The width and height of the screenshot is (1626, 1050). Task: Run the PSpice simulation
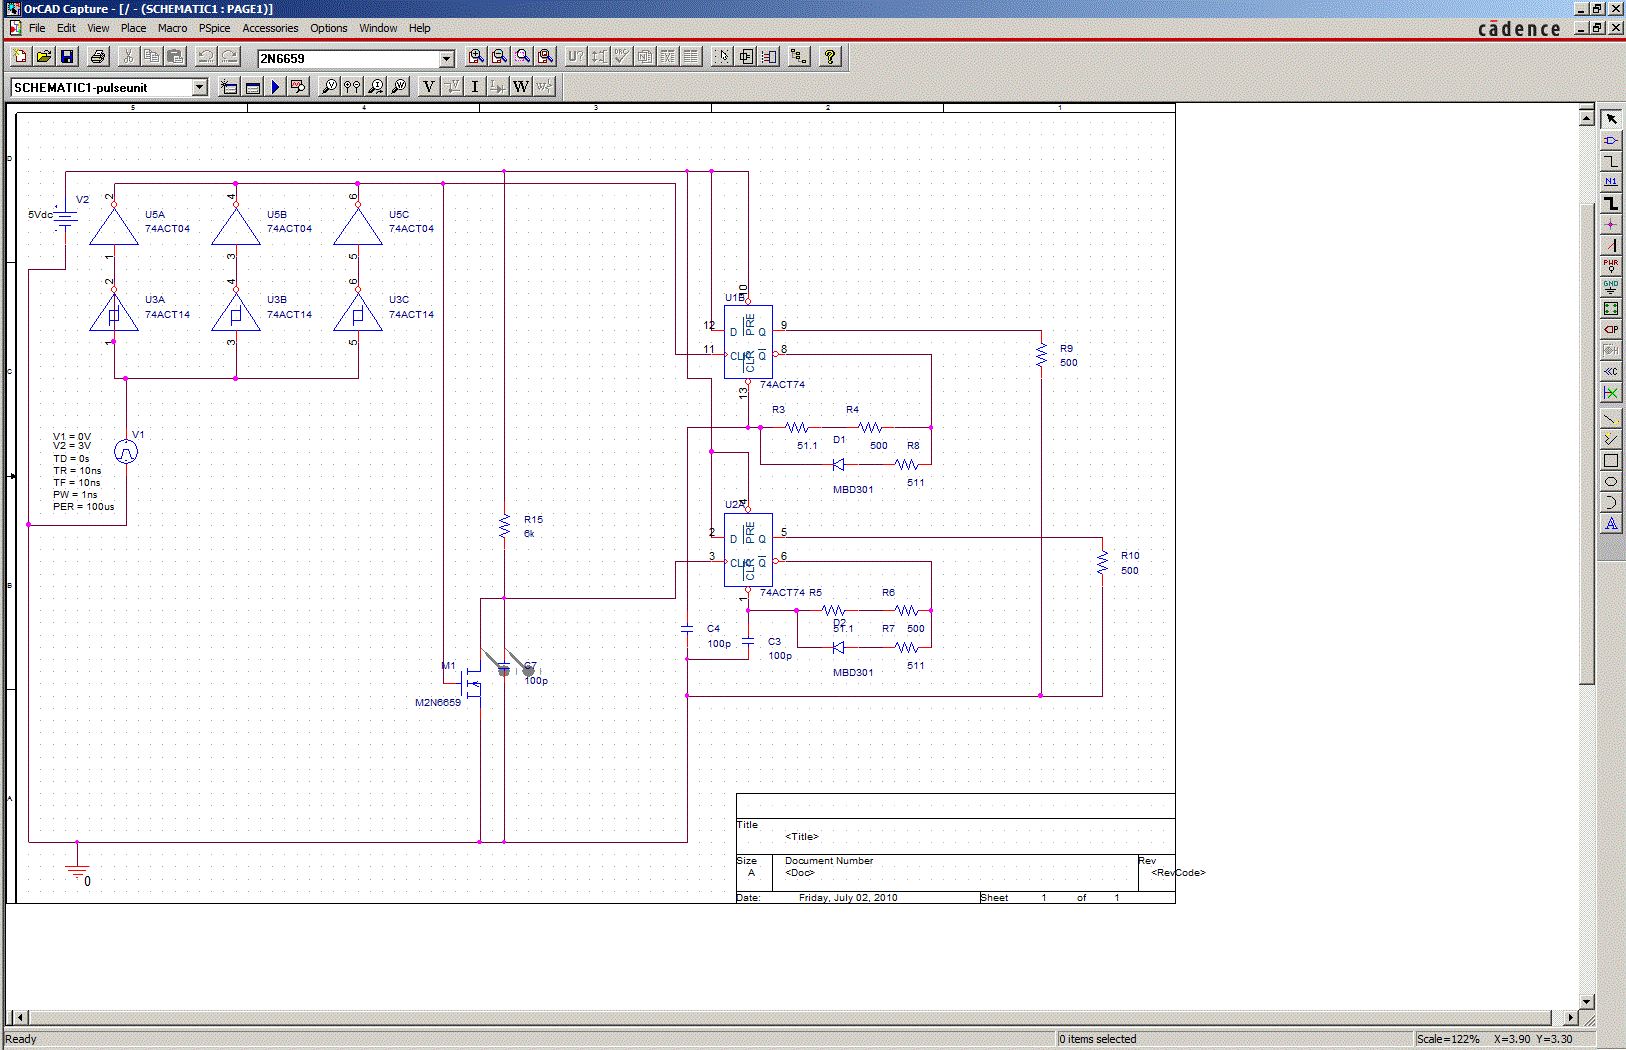[x=275, y=87]
